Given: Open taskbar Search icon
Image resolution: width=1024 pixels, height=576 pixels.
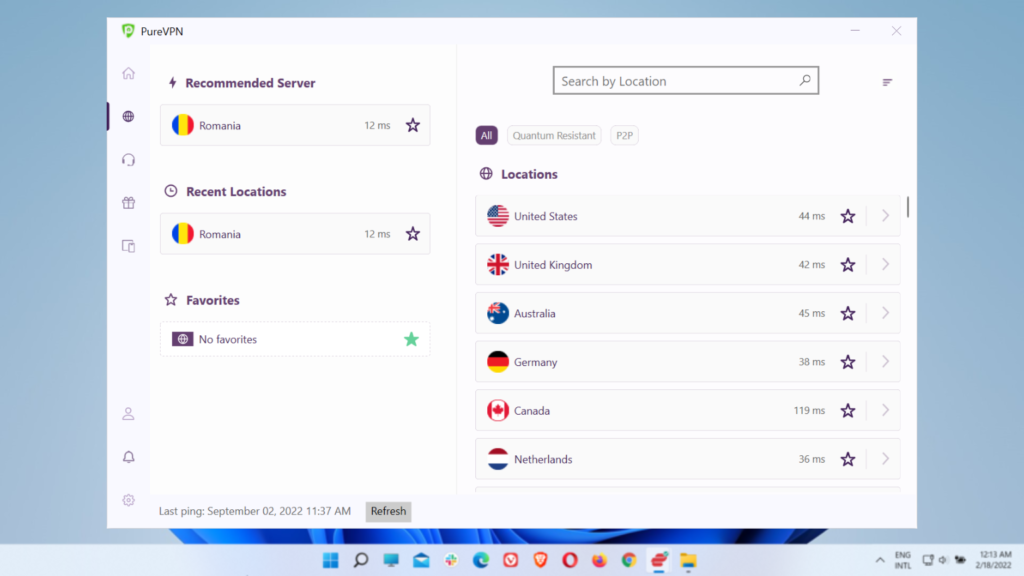Looking at the screenshot, I should [361, 560].
